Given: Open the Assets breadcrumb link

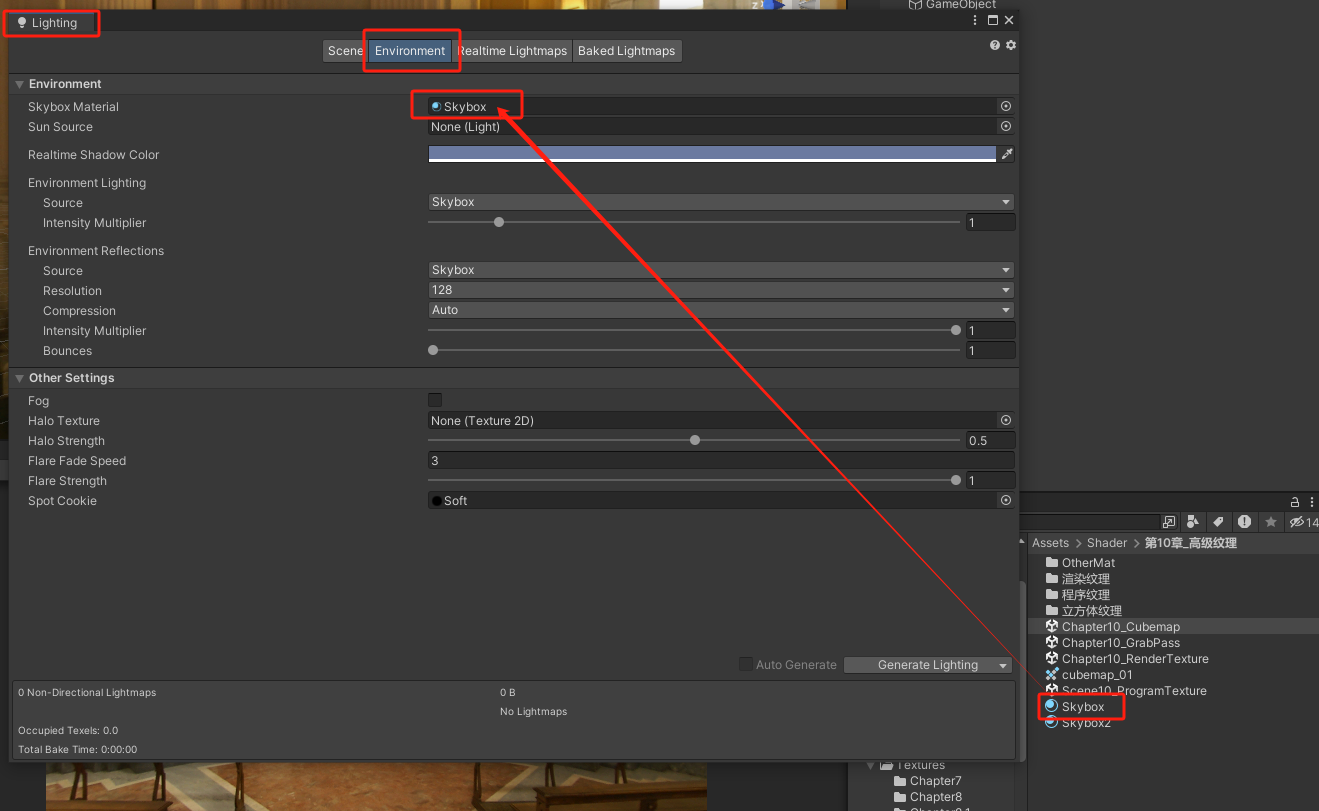Looking at the screenshot, I should 1050,542.
